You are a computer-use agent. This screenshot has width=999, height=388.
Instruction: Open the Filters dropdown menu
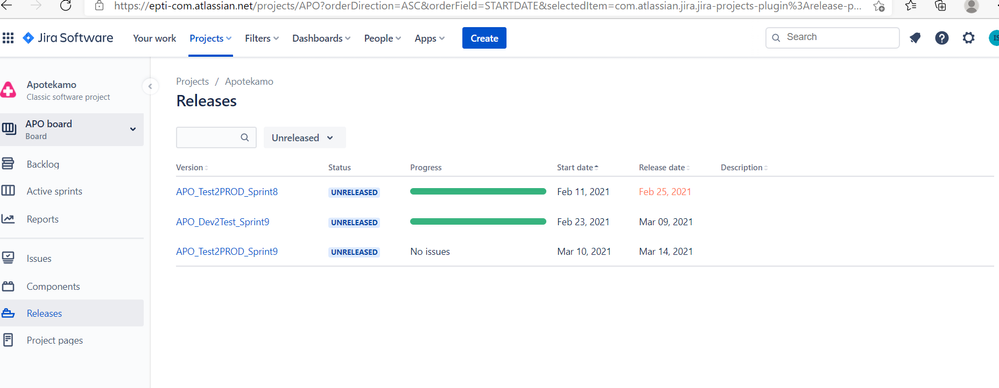click(262, 38)
